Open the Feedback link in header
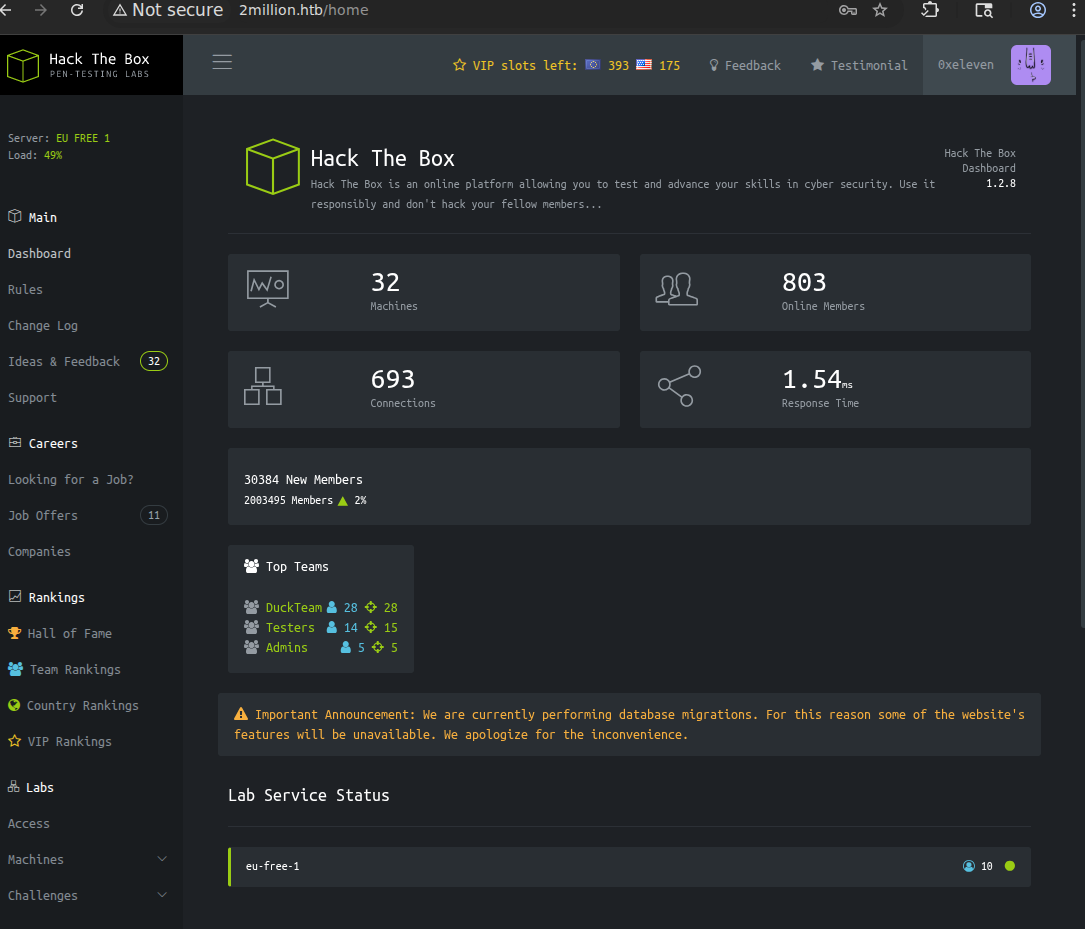 745,65
